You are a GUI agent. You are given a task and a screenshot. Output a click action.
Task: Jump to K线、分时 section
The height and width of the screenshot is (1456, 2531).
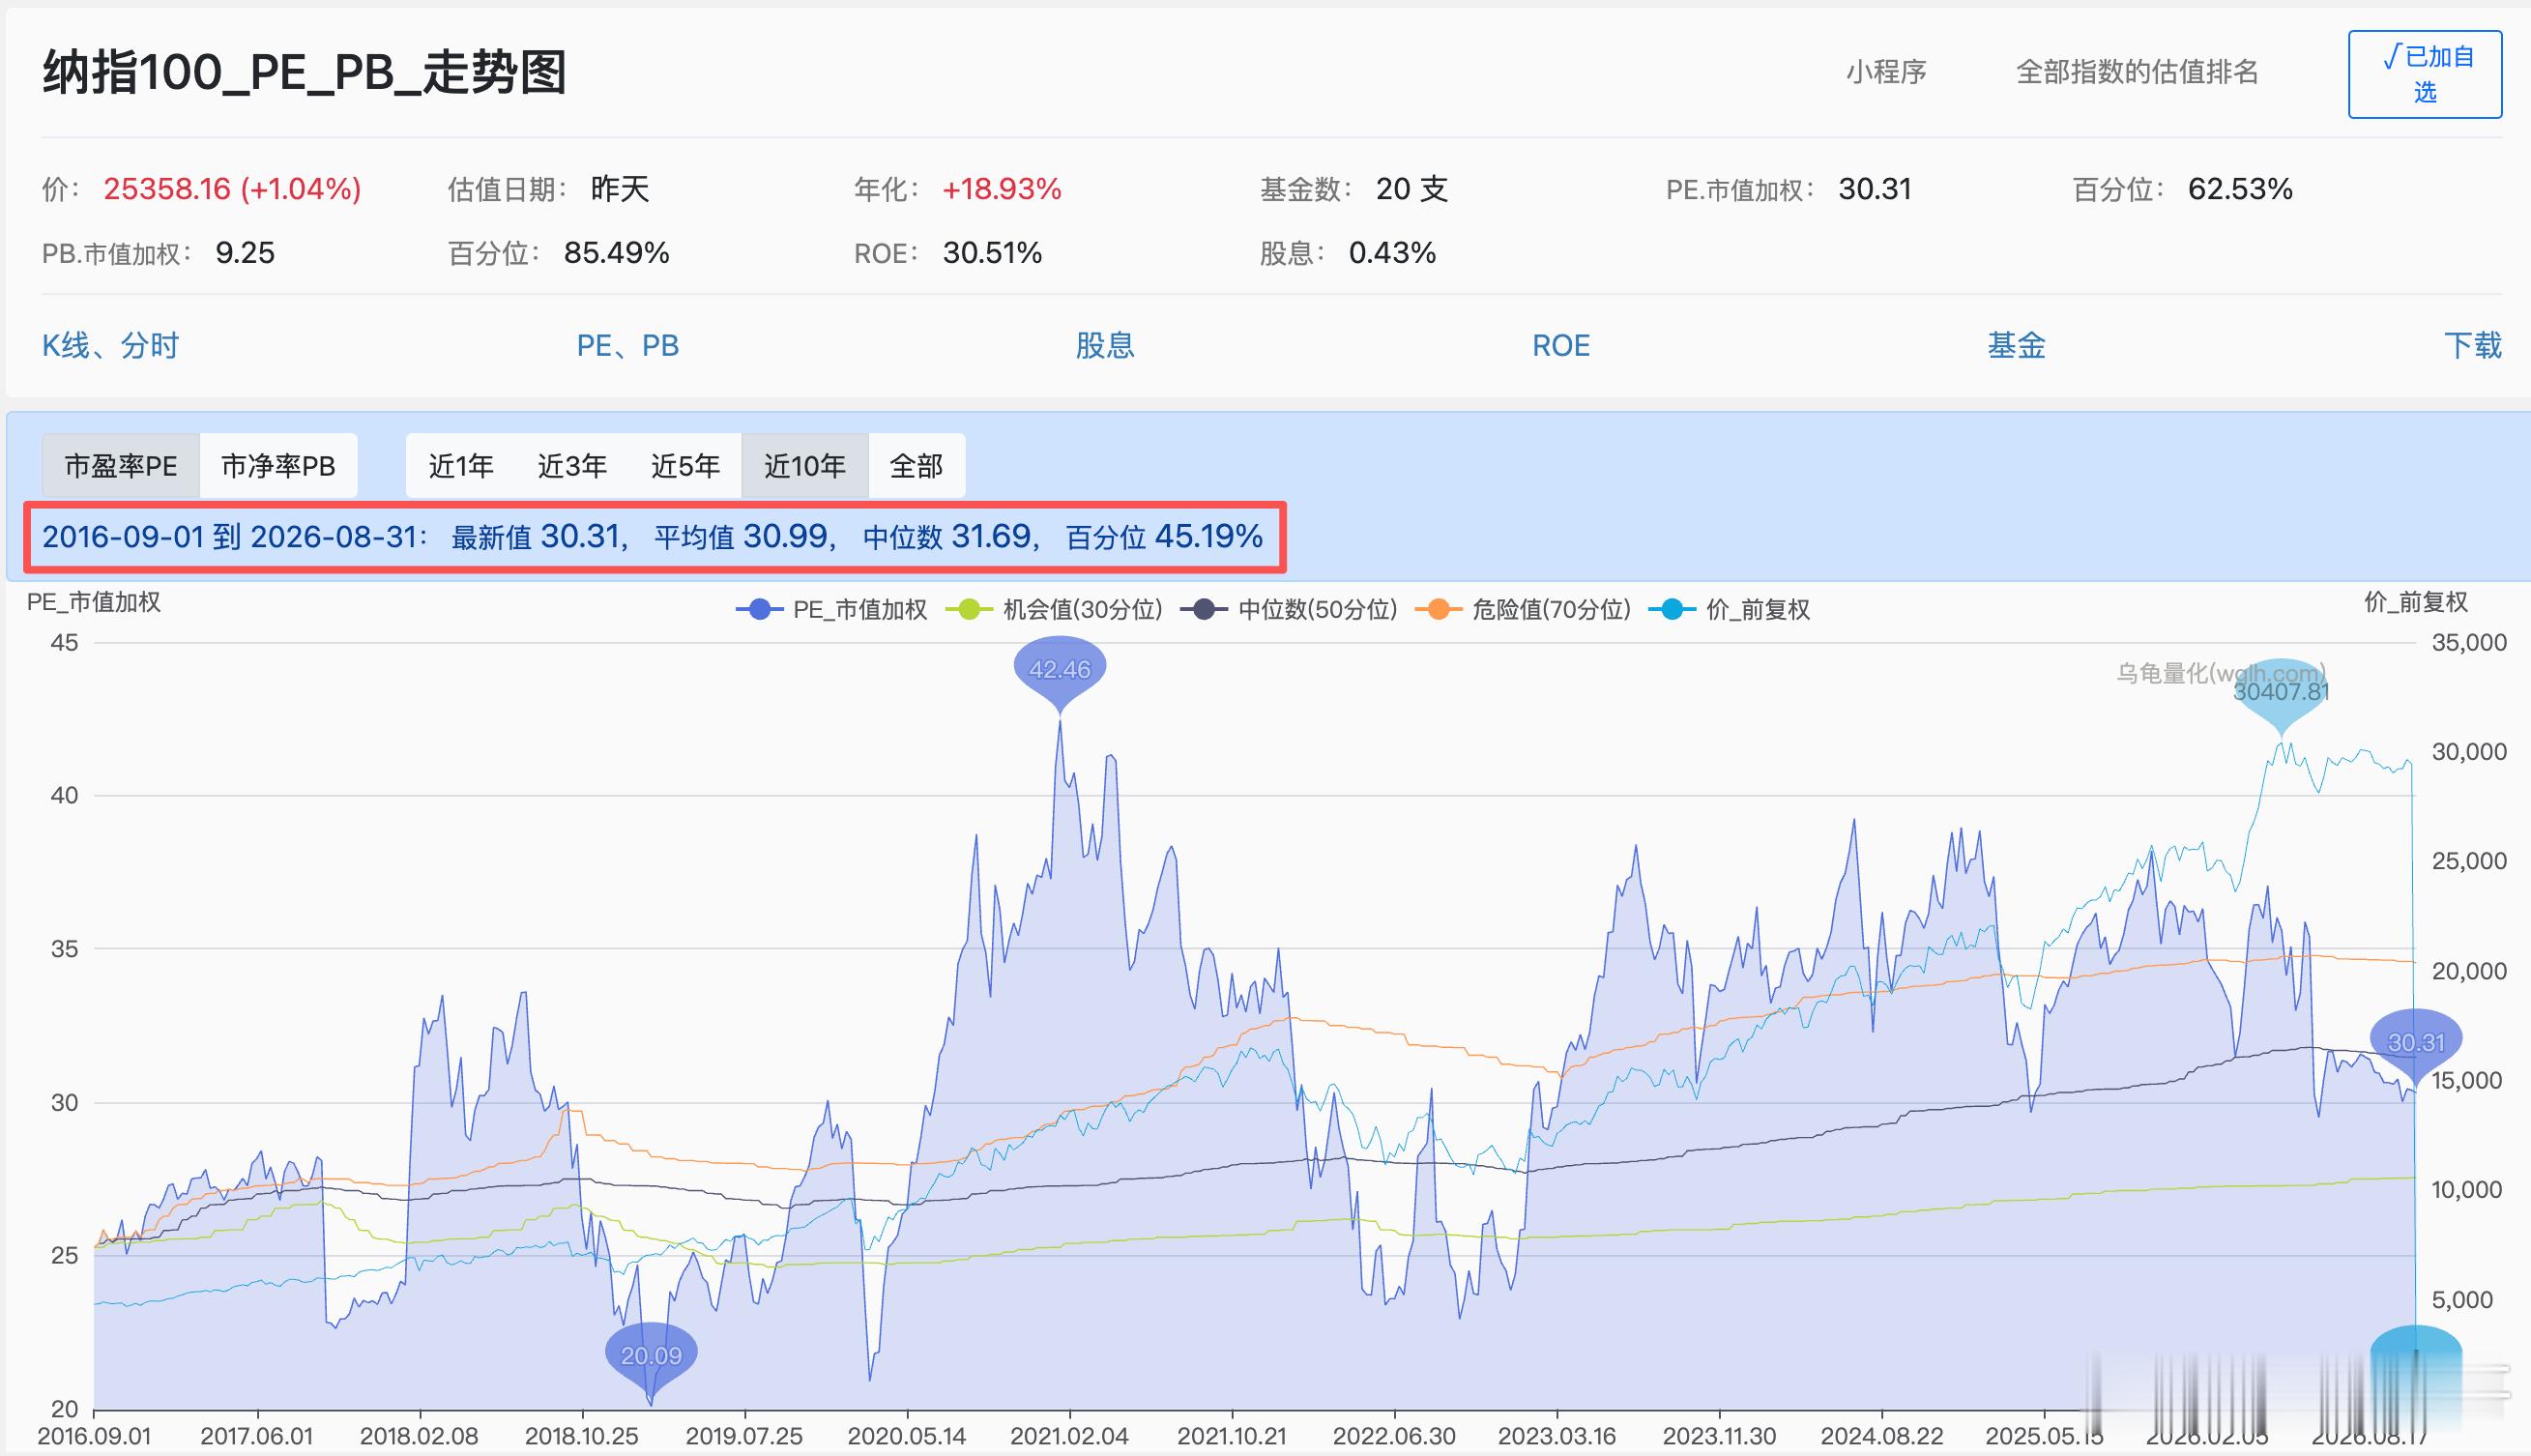[x=110, y=345]
